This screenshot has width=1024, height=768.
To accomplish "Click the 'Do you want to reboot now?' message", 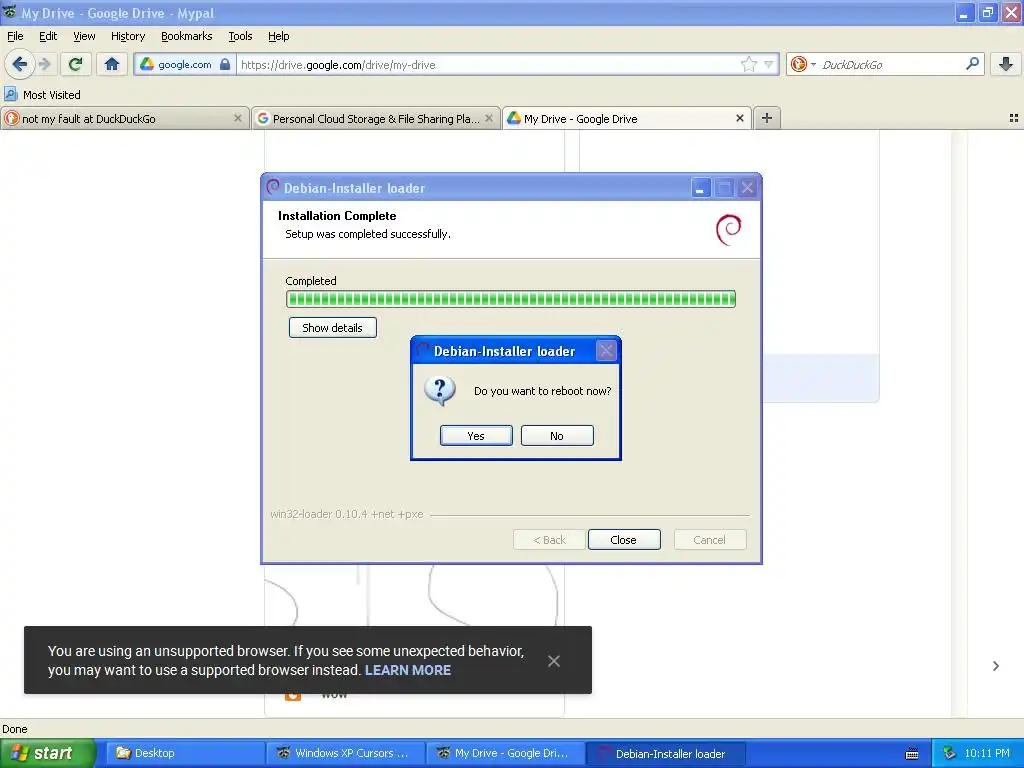I will [x=543, y=391].
